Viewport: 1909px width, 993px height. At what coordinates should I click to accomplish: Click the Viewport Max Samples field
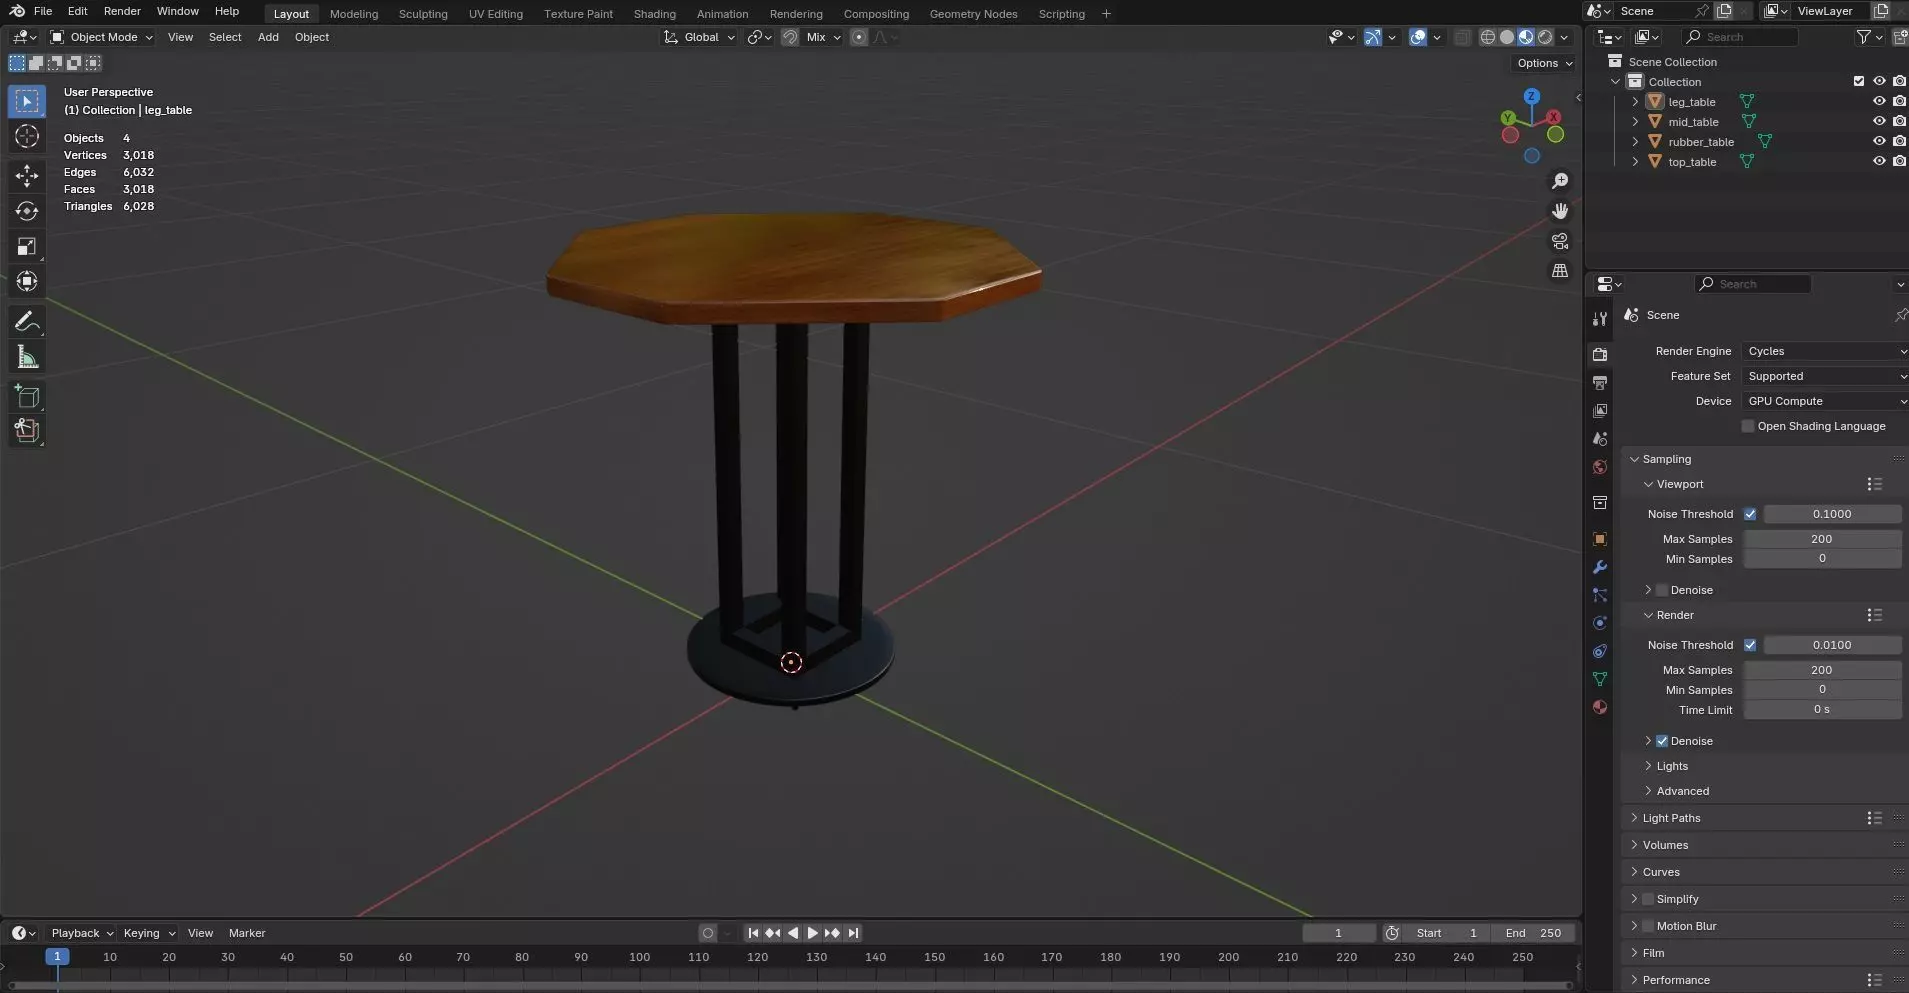pos(1822,539)
